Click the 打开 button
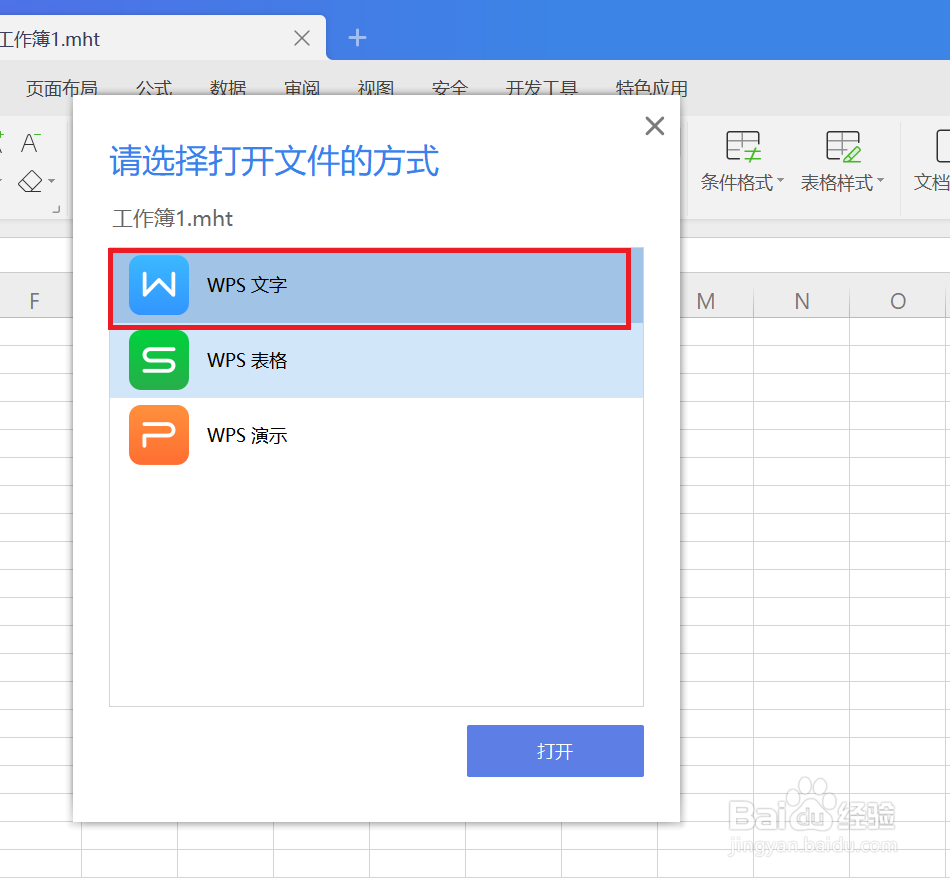950x878 pixels. click(555, 751)
